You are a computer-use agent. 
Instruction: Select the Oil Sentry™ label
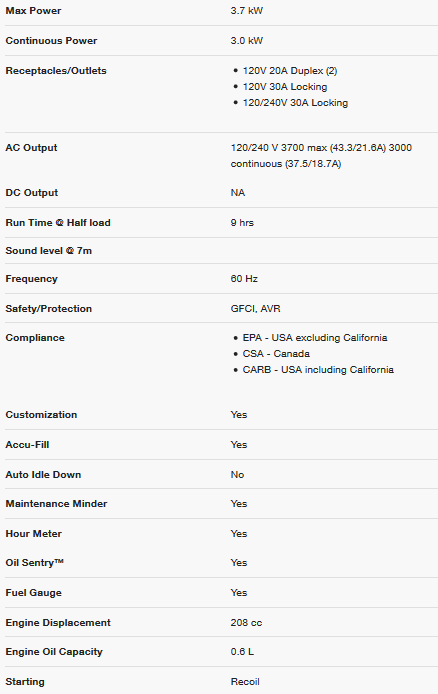pyautogui.click(x=35, y=563)
